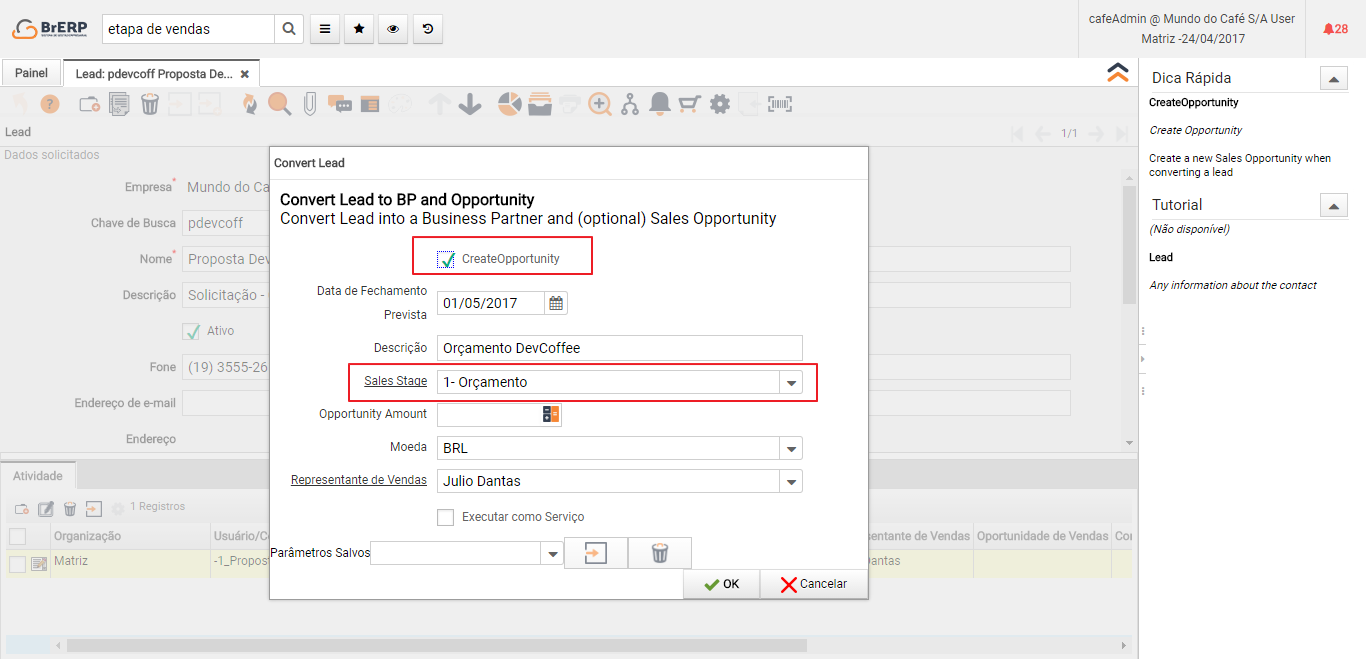1366x659 pixels.
Task: Uncheck the CreateOpportunity checkbox
Action: point(446,259)
